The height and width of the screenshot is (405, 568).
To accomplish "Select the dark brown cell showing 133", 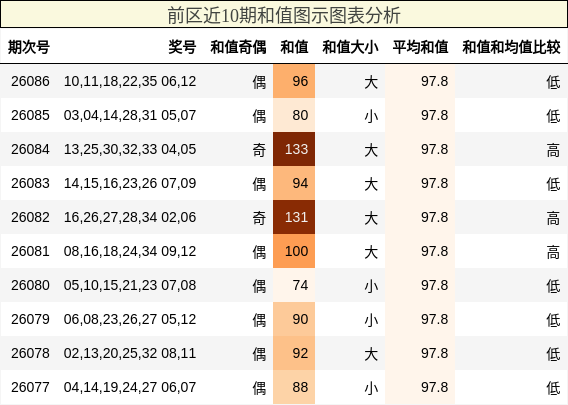I will (x=294, y=149).
